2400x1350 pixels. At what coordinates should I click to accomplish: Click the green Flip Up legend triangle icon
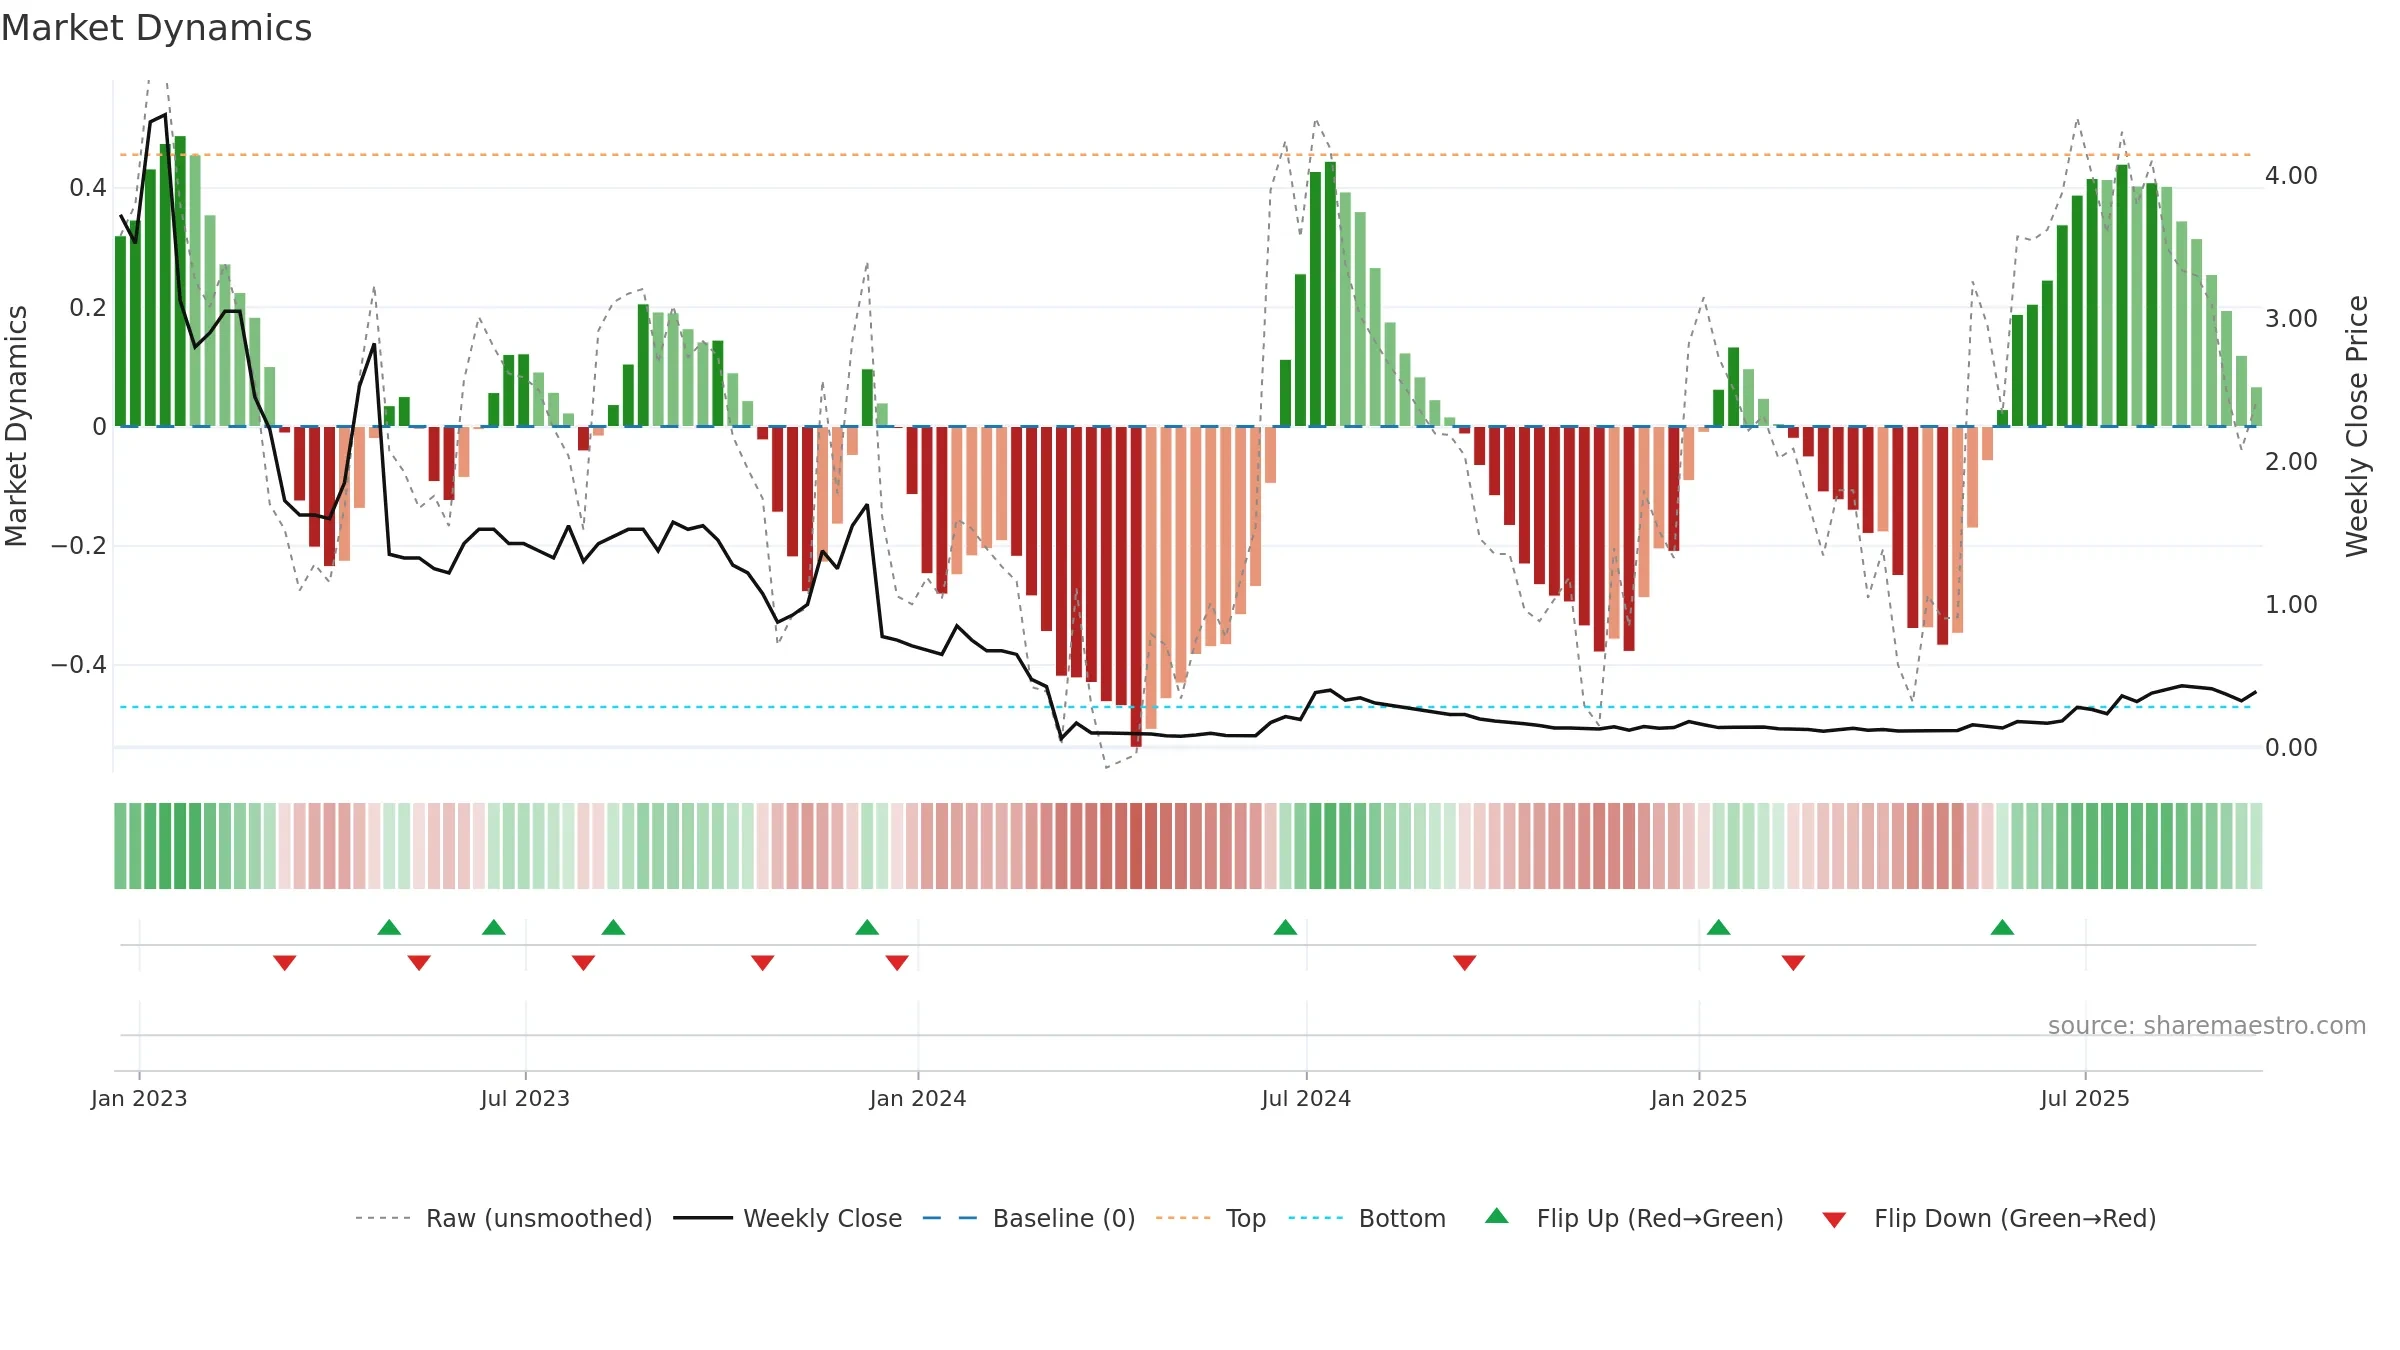(1497, 1216)
